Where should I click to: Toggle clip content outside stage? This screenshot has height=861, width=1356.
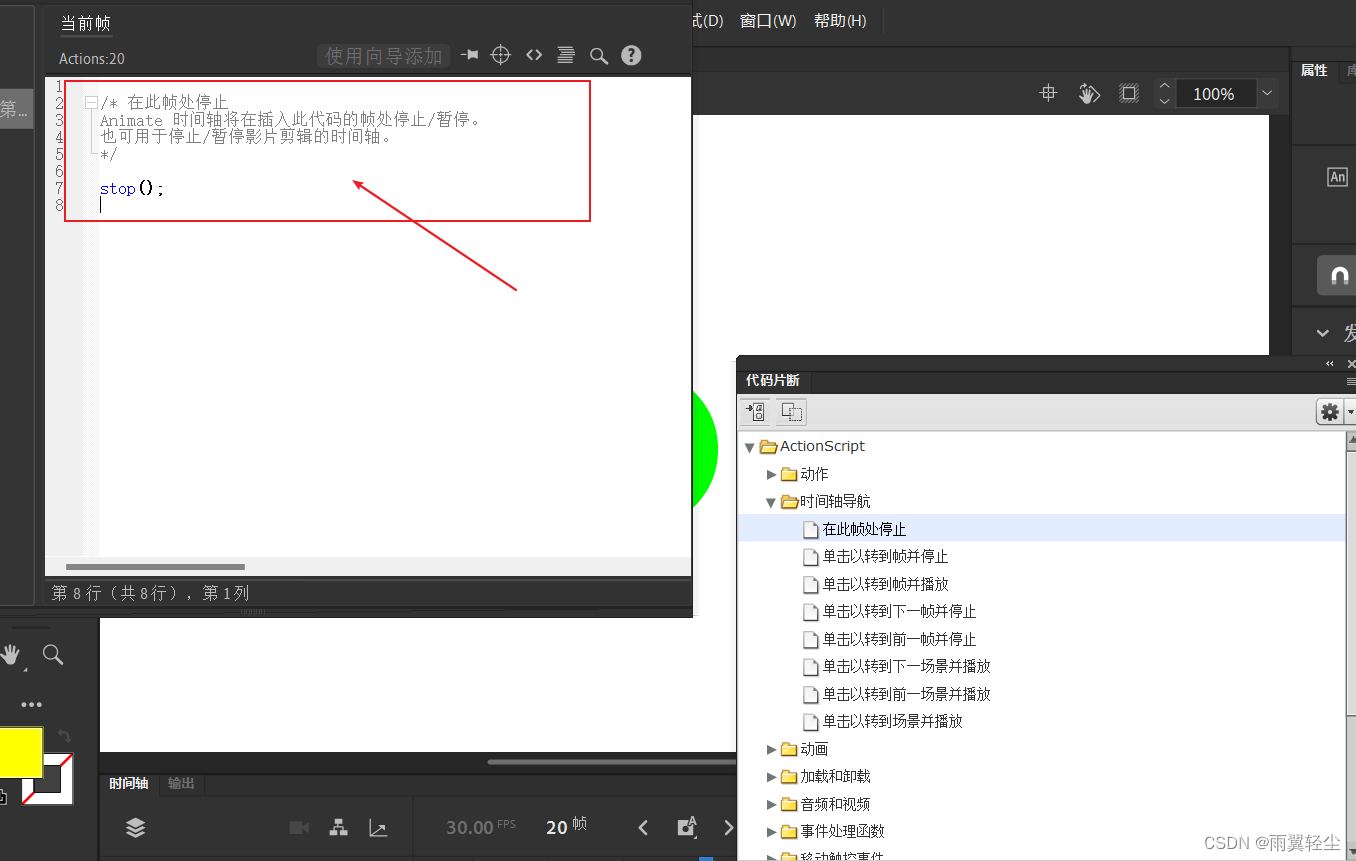(x=1128, y=93)
